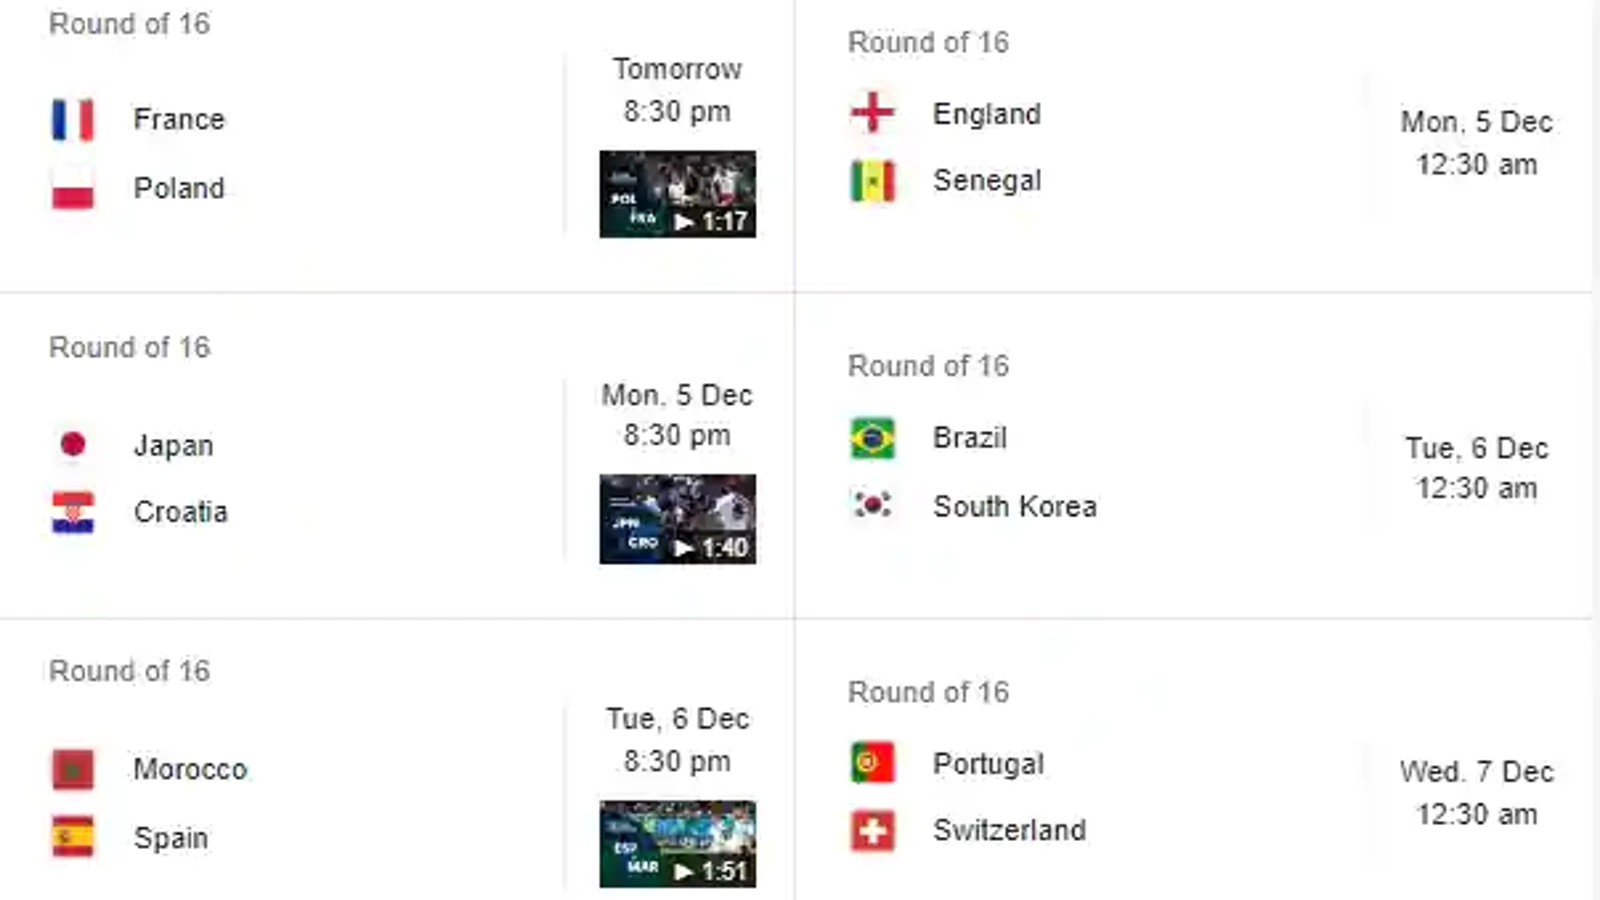1600x900 pixels.
Task: Click the Switzerland flag icon
Action: coord(872,830)
